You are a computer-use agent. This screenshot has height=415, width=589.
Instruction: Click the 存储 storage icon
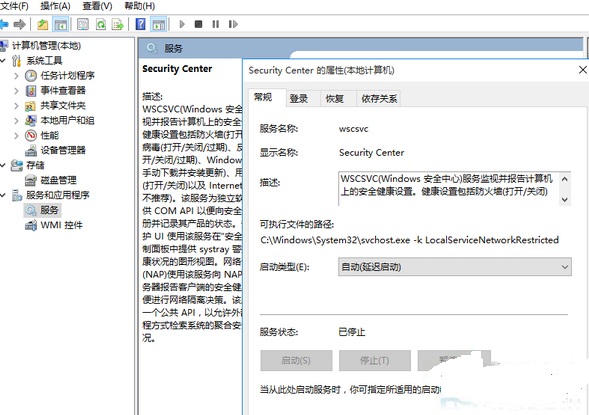point(17,165)
